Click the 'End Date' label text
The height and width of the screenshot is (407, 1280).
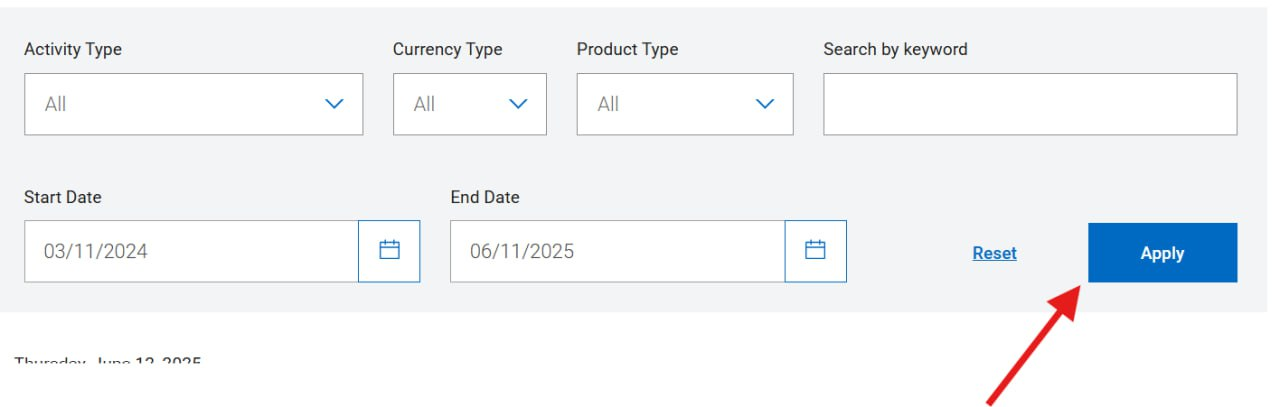[x=485, y=197]
